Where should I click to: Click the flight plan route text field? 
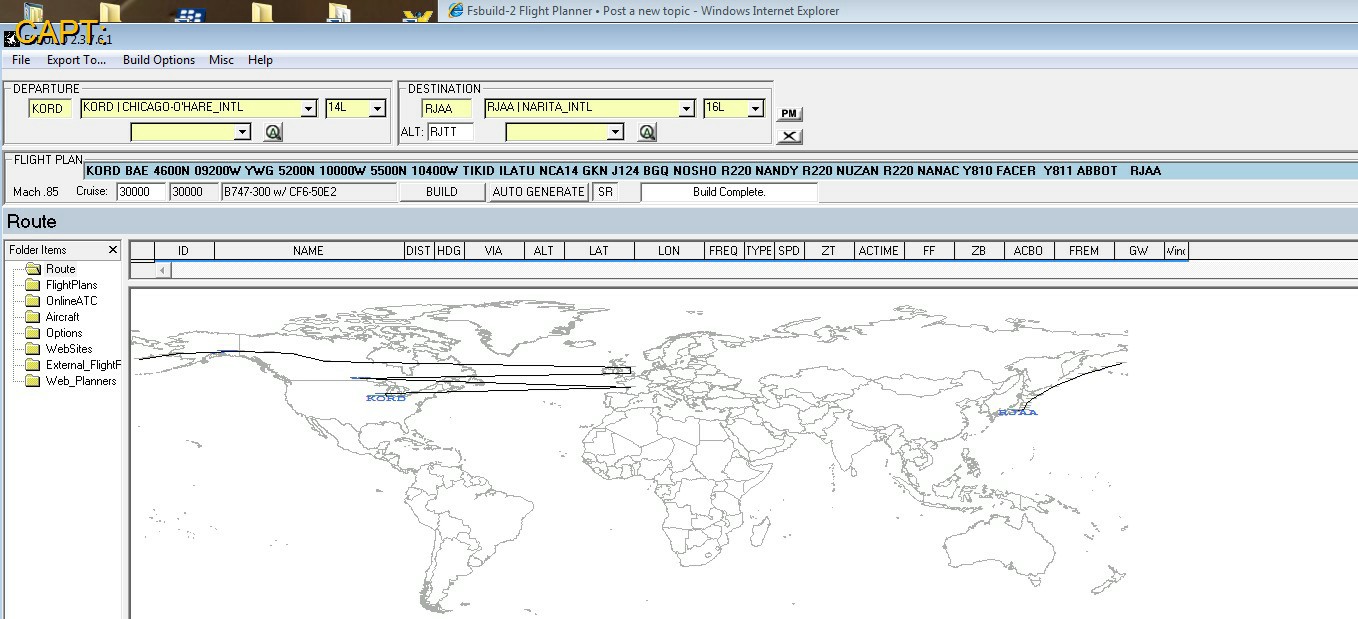720,171
